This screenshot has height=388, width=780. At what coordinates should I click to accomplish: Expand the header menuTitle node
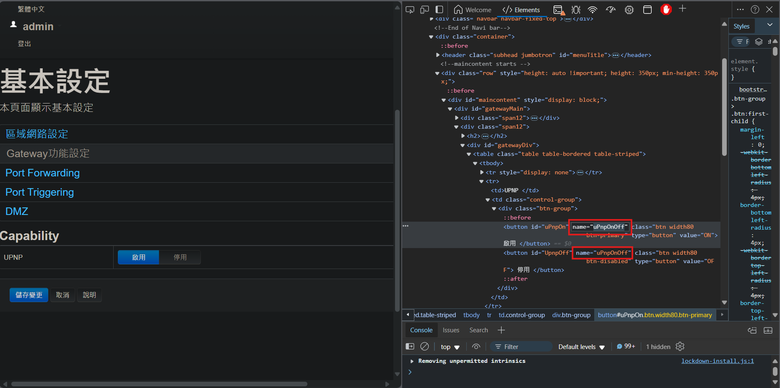coord(438,55)
